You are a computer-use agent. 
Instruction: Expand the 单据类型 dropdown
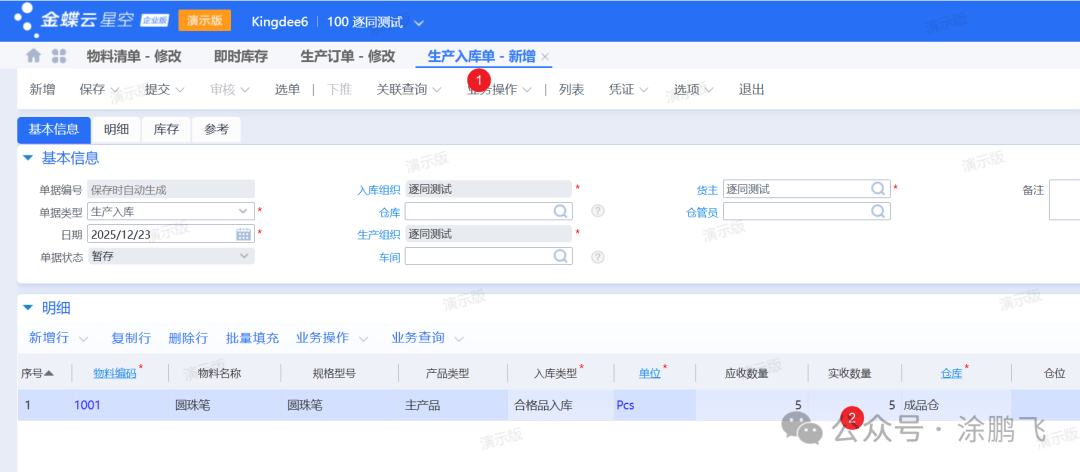click(243, 211)
